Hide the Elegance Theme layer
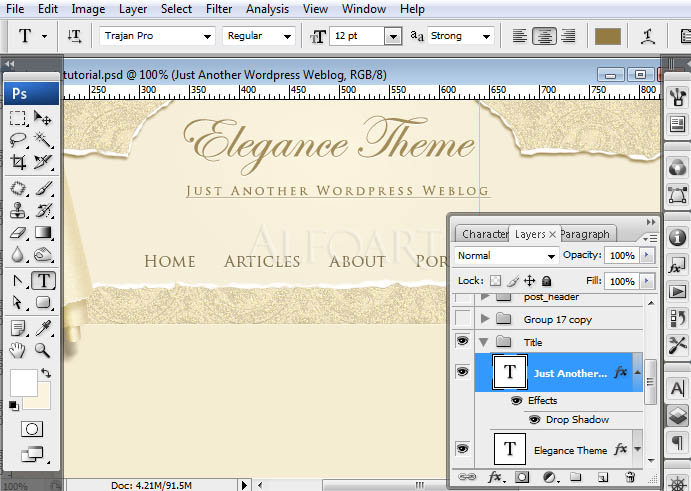 coord(462,449)
